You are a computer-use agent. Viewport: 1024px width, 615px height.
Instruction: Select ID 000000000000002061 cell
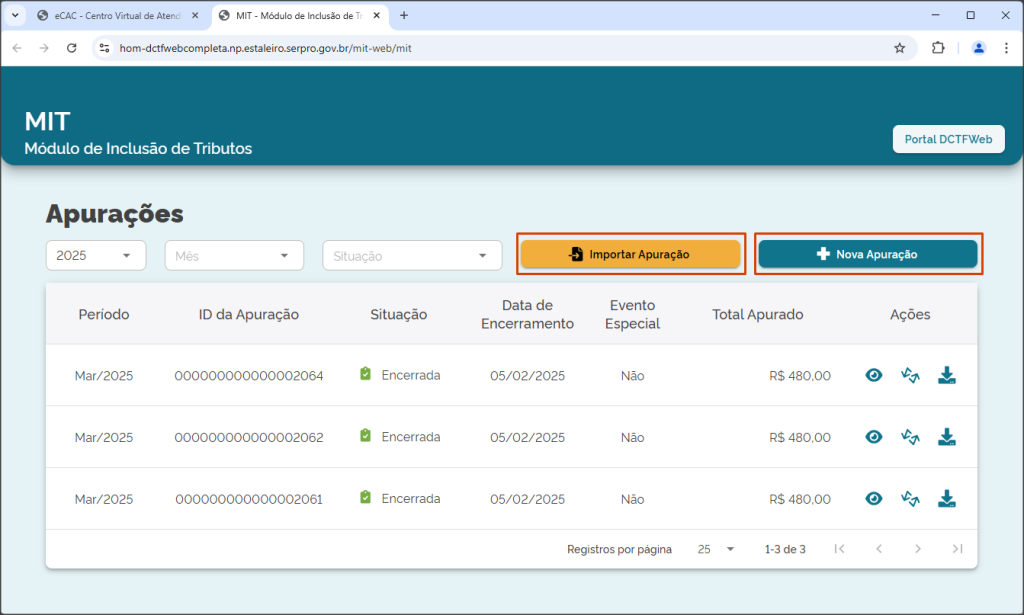point(249,499)
